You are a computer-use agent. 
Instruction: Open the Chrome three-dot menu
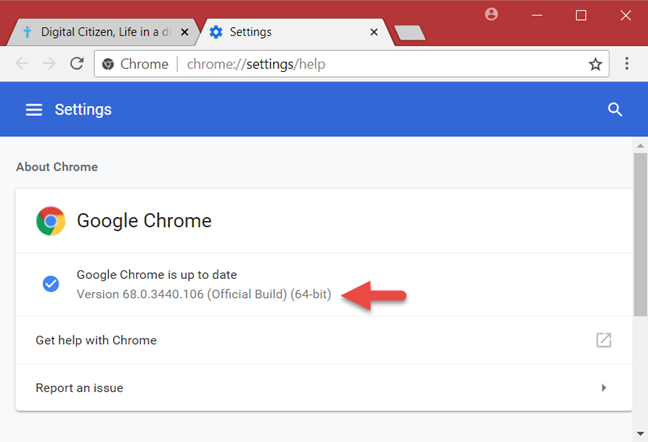pyautogui.click(x=627, y=64)
